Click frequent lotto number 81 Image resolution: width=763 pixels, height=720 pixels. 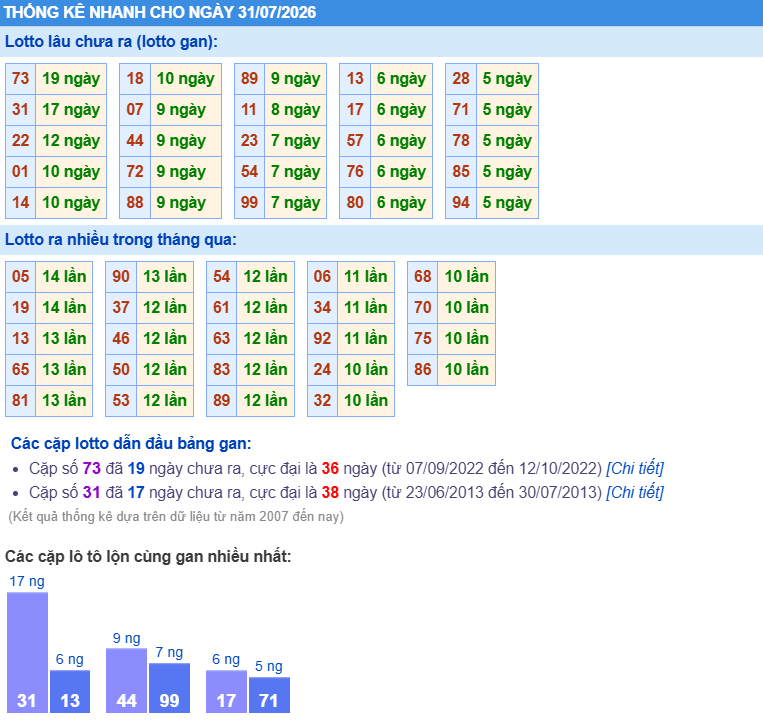tap(20, 401)
